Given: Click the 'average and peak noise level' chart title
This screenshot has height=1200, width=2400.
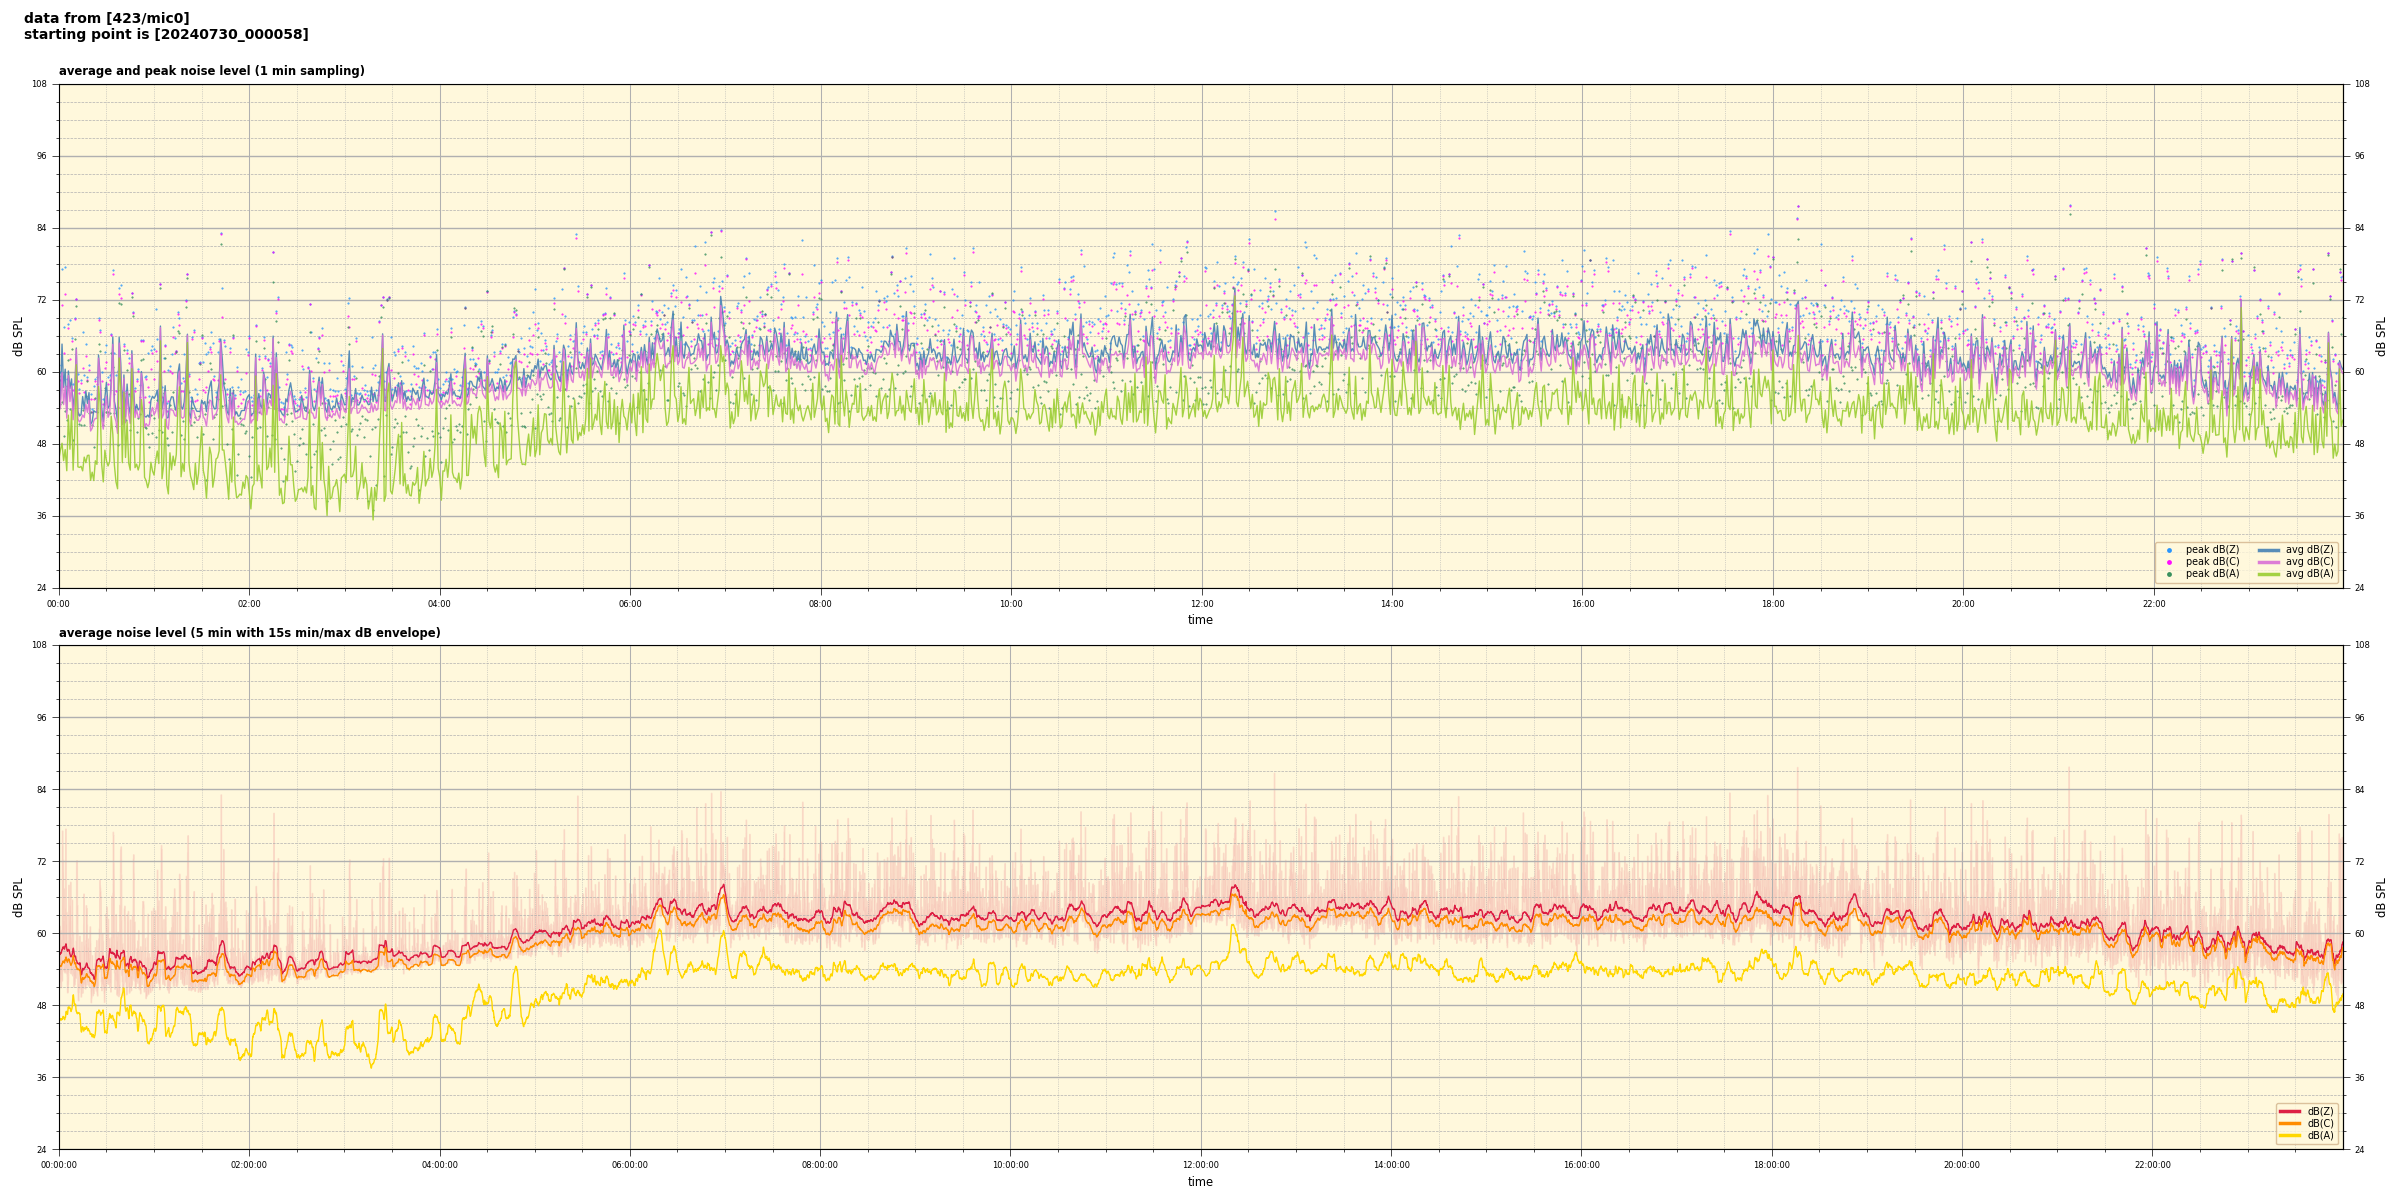Looking at the screenshot, I should tap(211, 71).
